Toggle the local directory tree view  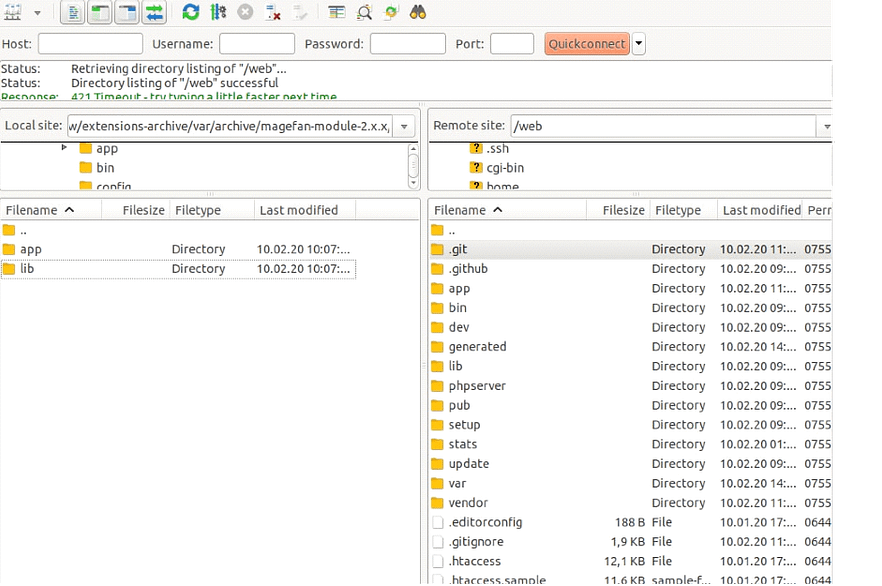coord(100,13)
